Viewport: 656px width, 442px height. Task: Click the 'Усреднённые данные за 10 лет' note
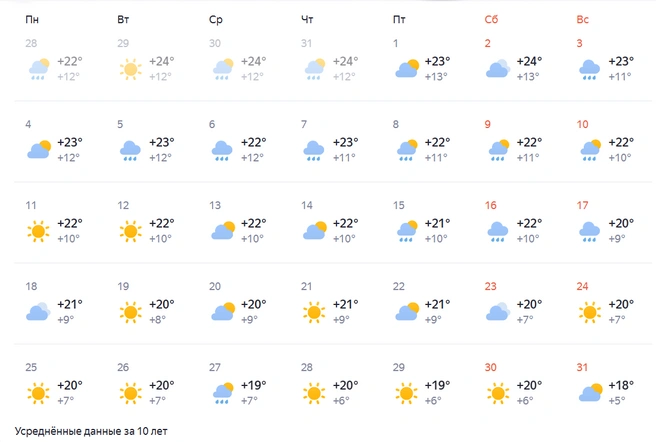[x=91, y=431]
